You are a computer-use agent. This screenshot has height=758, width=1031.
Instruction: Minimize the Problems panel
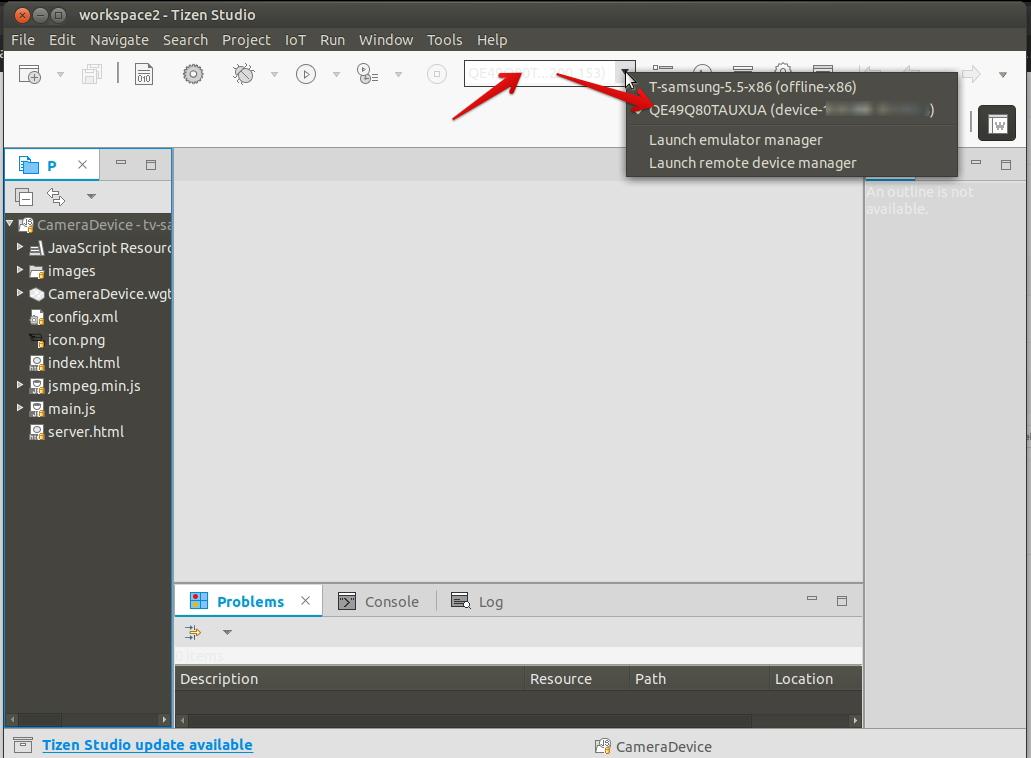click(x=812, y=599)
